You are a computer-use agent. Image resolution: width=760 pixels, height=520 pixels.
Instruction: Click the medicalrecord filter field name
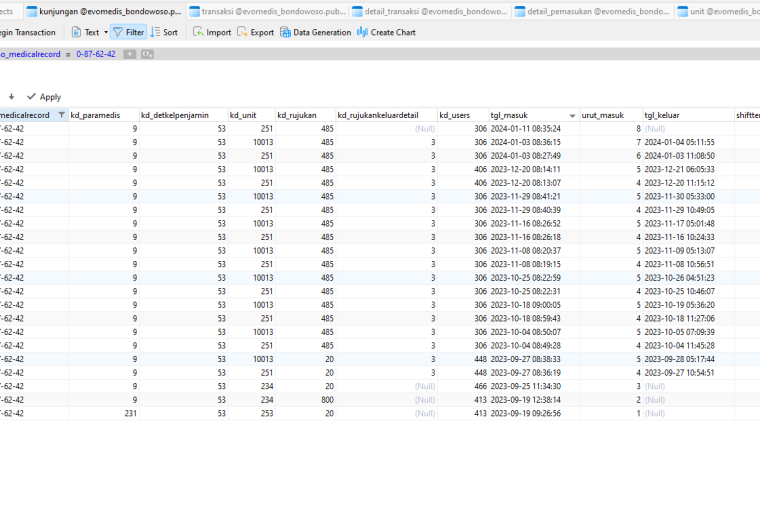[x=30, y=54]
